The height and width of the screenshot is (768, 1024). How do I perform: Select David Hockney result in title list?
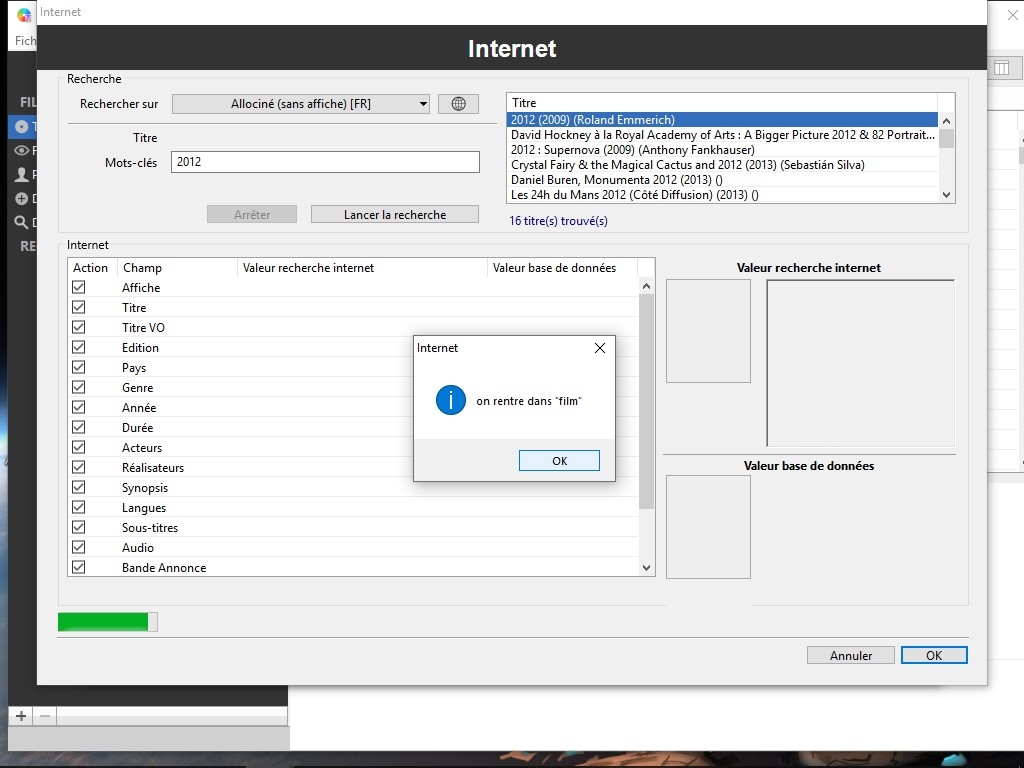pyautogui.click(x=722, y=135)
